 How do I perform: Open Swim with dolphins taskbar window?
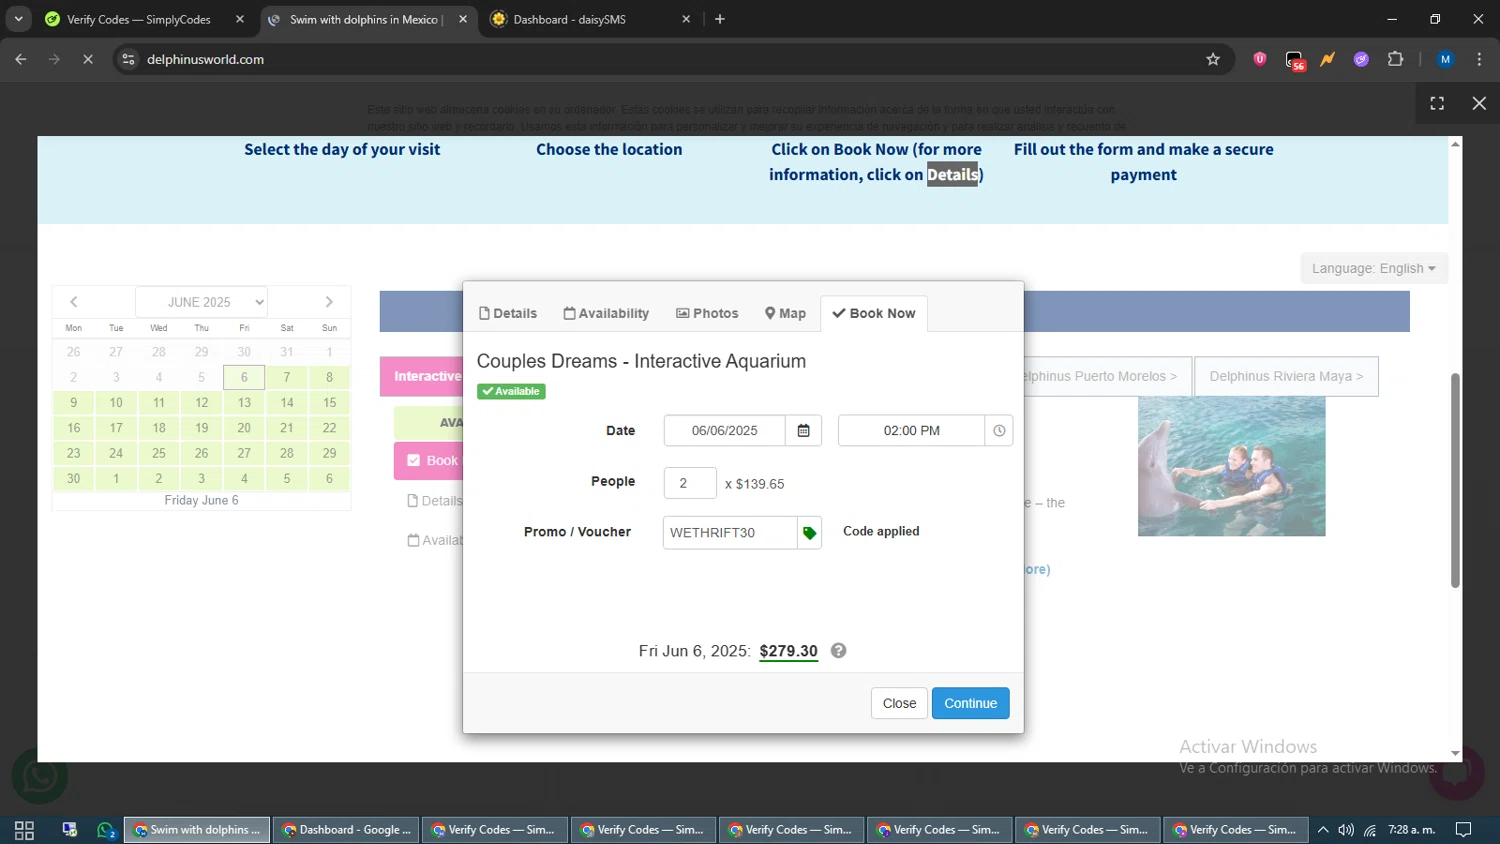197,830
